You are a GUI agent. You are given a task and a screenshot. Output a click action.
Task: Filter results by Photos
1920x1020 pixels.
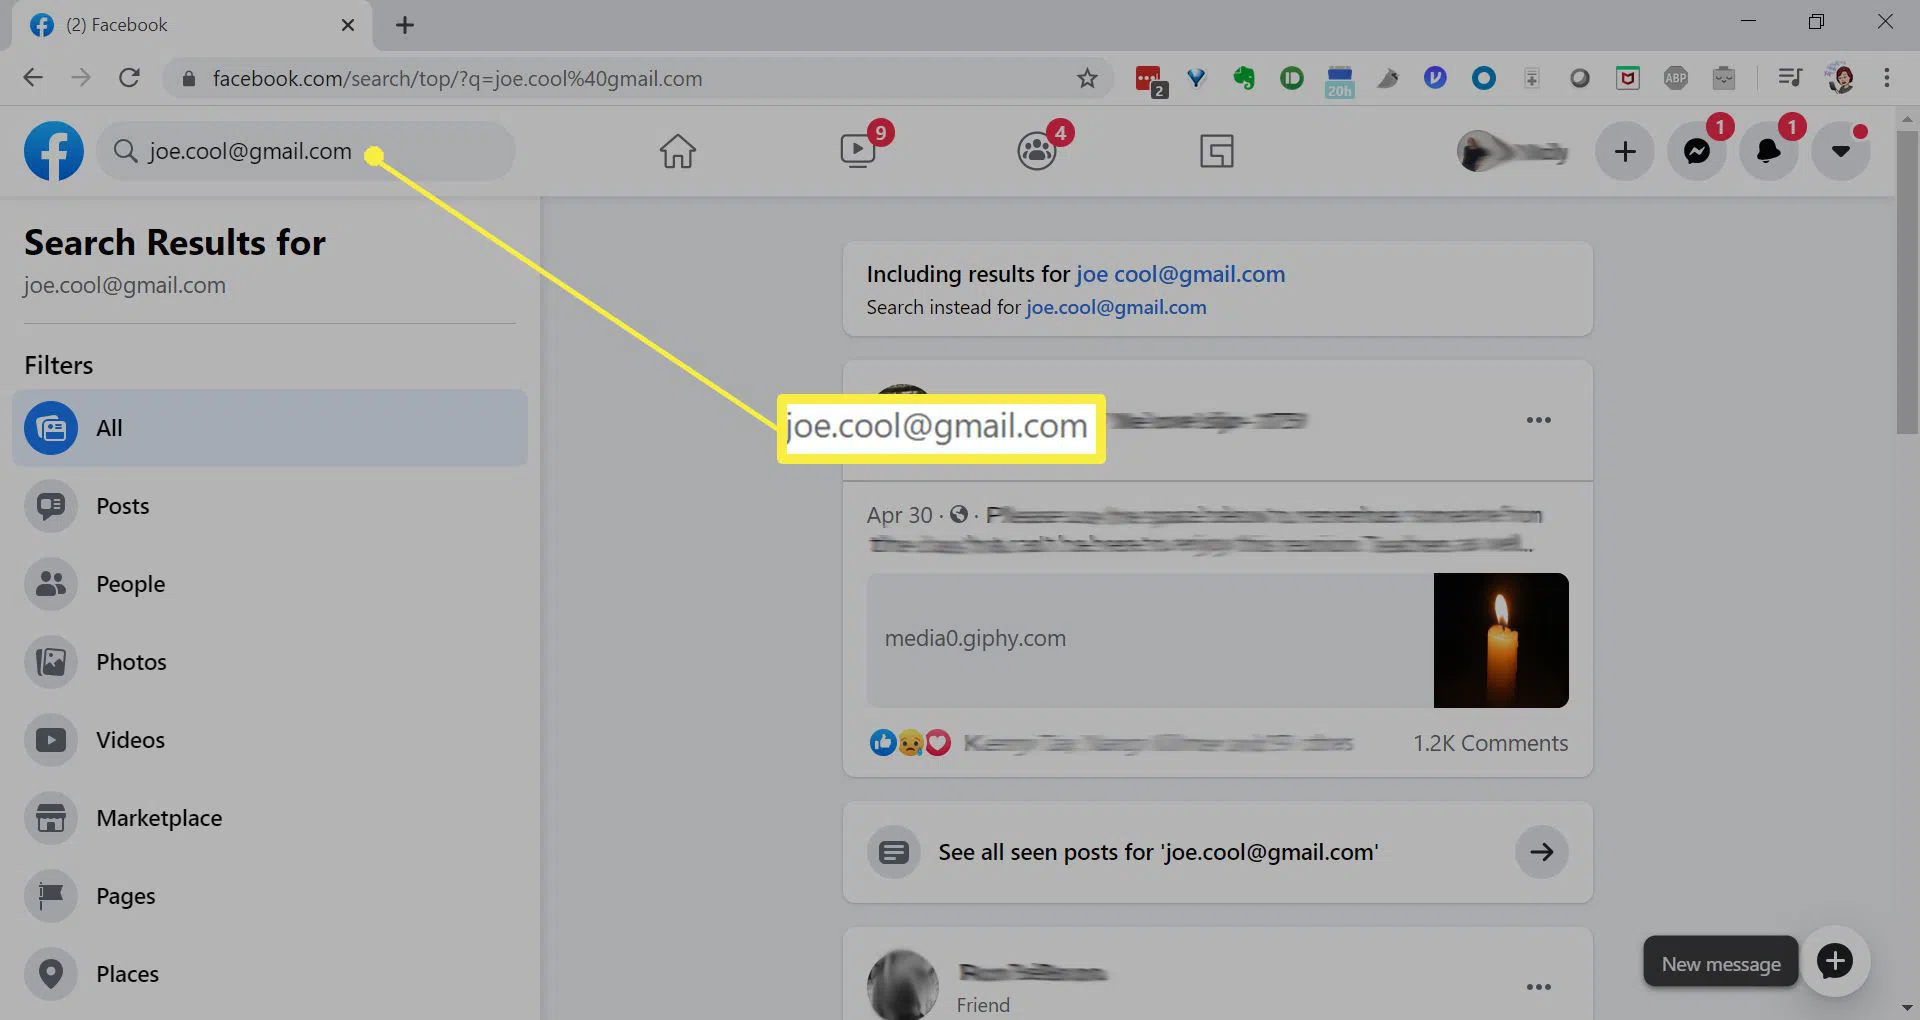pyautogui.click(x=131, y=662)
